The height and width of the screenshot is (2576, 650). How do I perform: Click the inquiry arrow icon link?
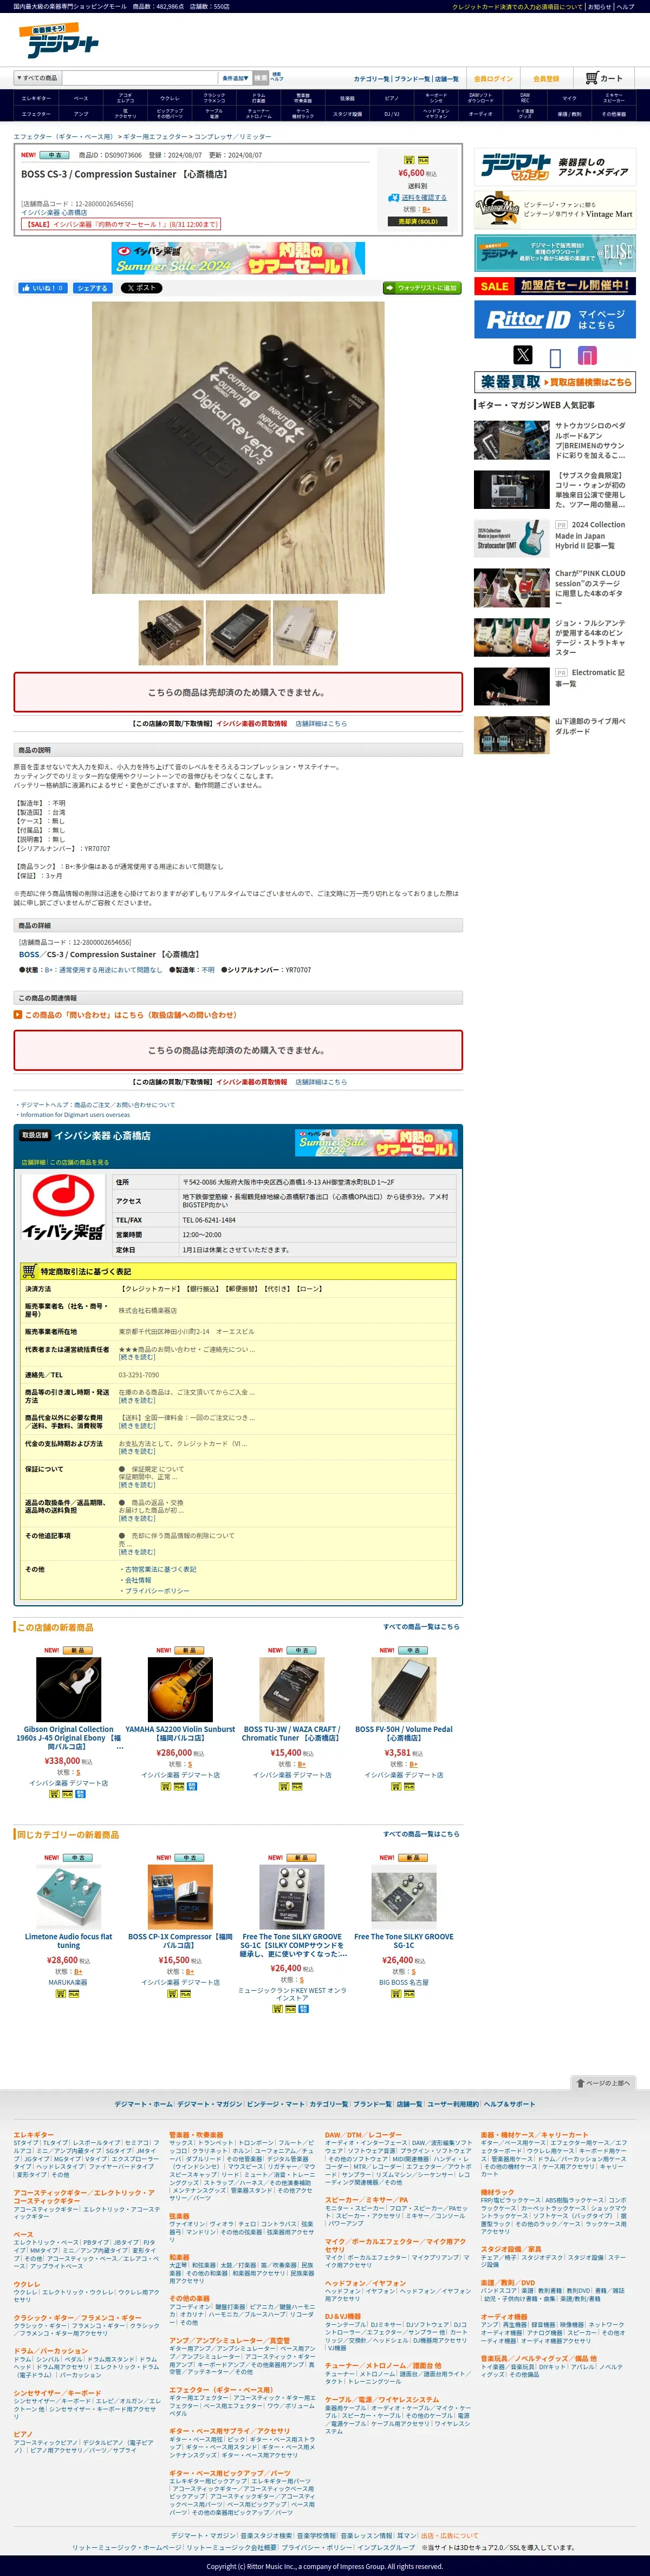pos(18,1015)
